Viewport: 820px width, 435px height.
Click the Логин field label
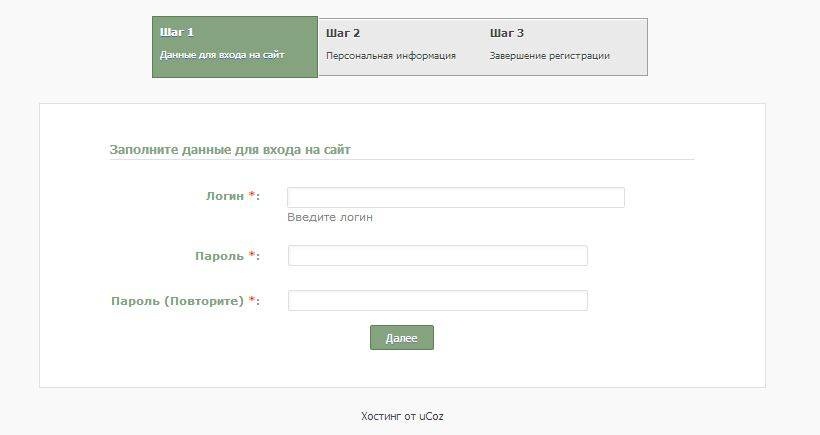[x=225, y=196]
